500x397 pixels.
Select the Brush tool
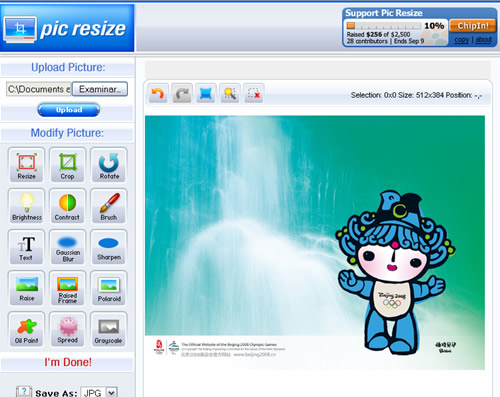pos(109,206)
